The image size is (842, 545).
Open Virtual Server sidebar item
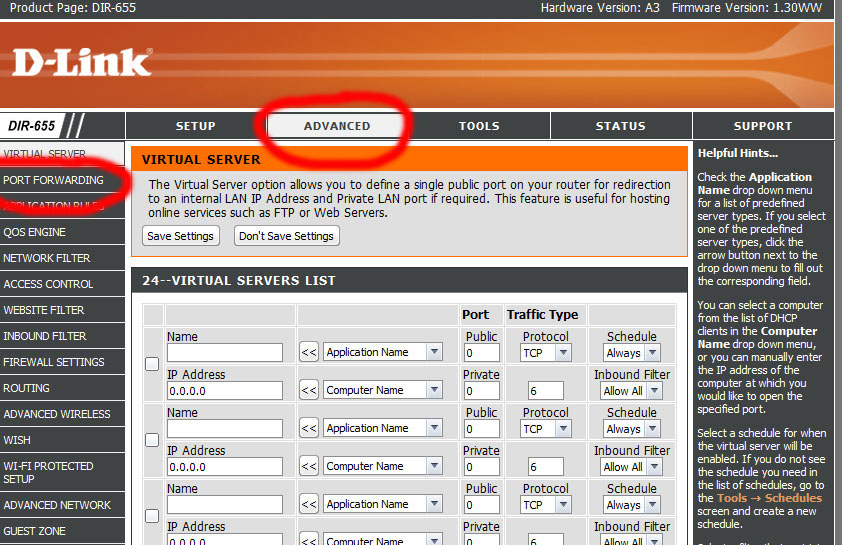(x=62, y=154)
